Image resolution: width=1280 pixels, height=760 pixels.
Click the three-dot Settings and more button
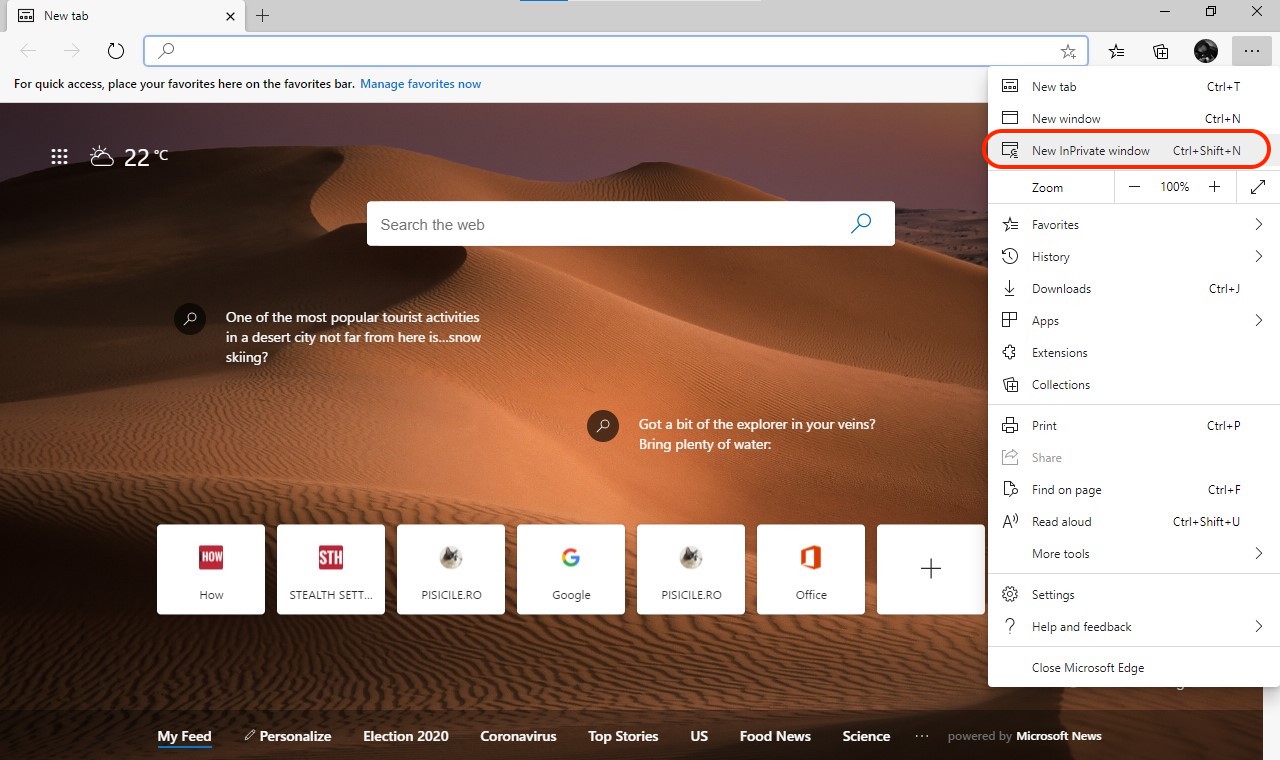click(x=1252, y=51)
